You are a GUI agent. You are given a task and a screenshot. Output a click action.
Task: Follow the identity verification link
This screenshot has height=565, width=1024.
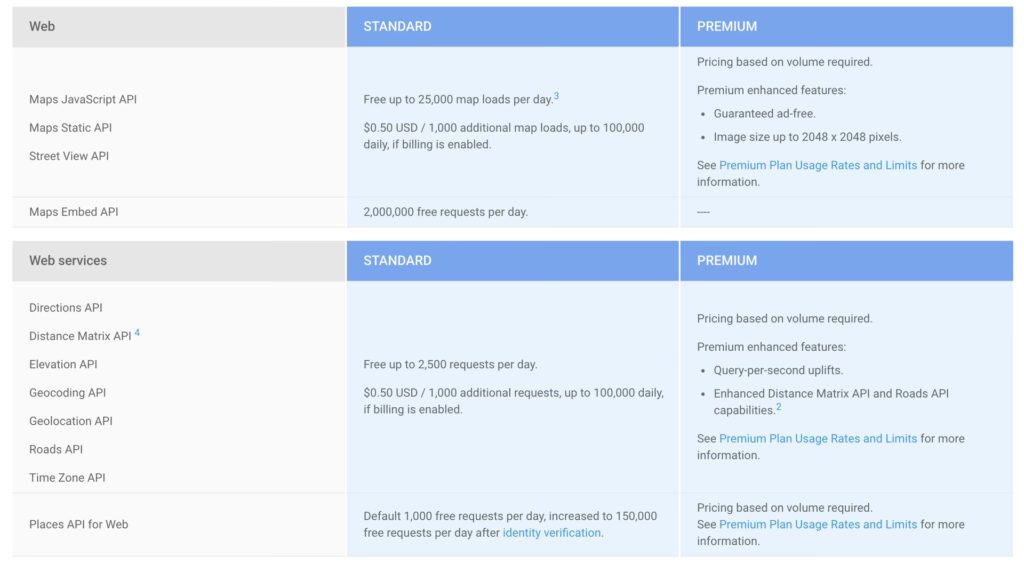click(x=551, y=533)
